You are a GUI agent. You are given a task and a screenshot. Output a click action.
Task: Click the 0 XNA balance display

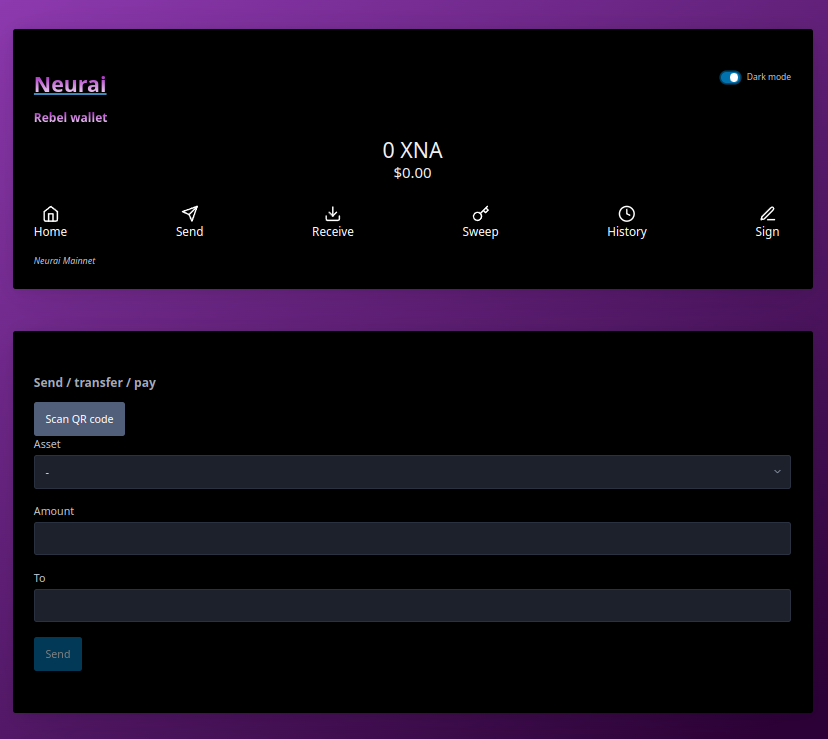(412, 150)
